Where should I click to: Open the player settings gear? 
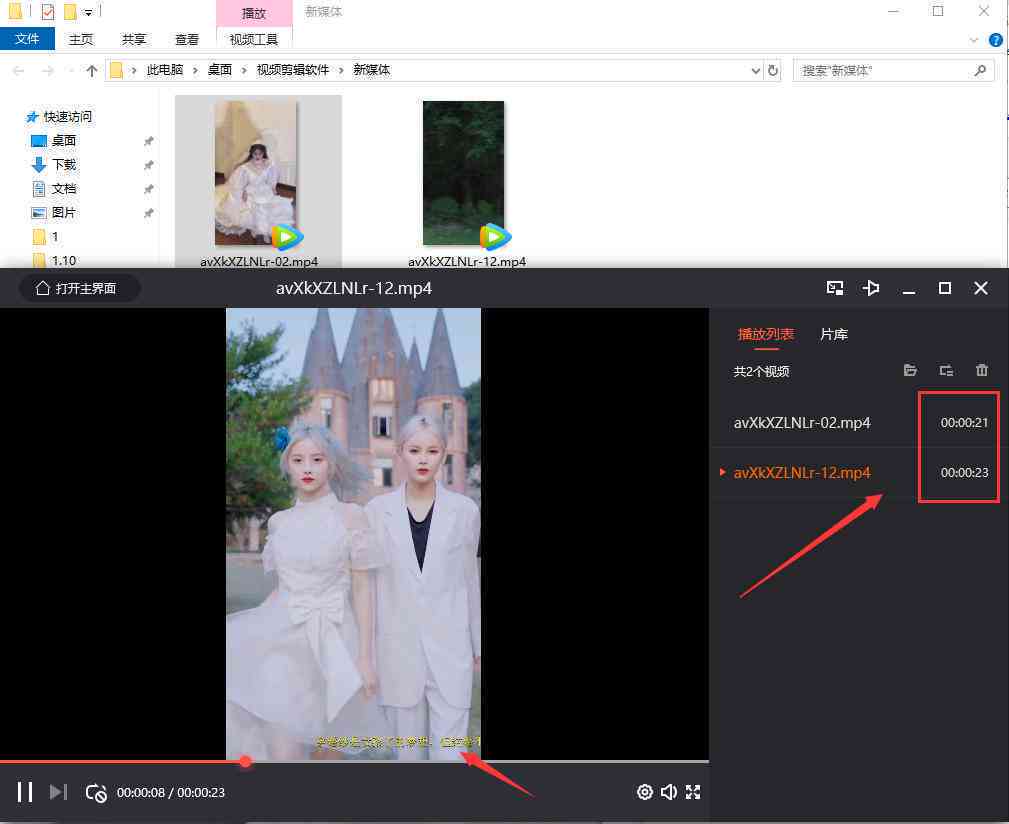pos(645,792)
